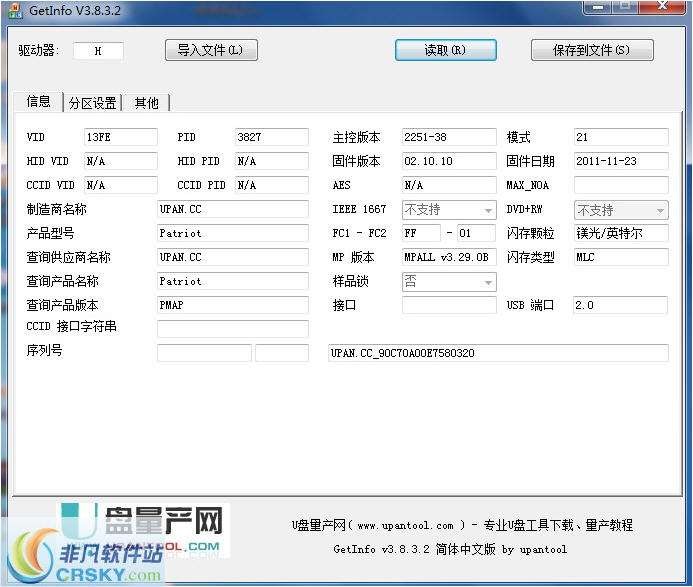The width and height of the screenshot is (693, 587).
Task: Click the 查询产品名称 field
Action: (232, 281)
